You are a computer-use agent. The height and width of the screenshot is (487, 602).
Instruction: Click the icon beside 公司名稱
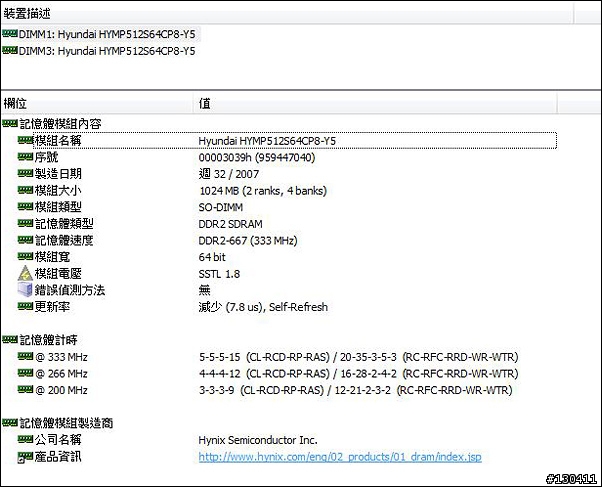point(25,440)
